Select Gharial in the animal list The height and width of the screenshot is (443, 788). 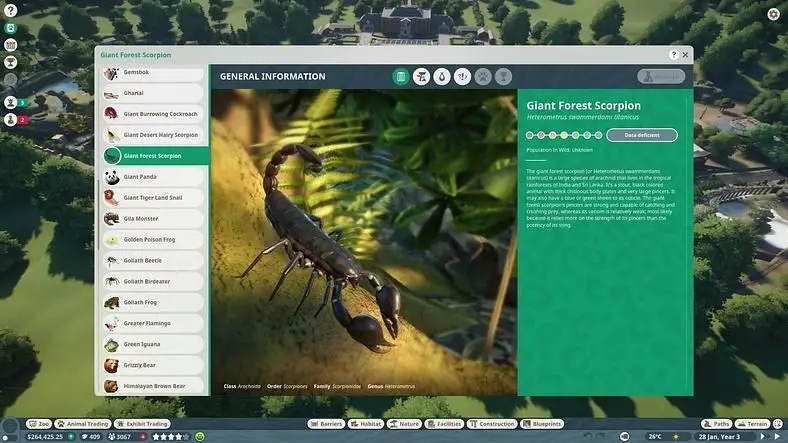pyautogui.click(x=153, y=93)
